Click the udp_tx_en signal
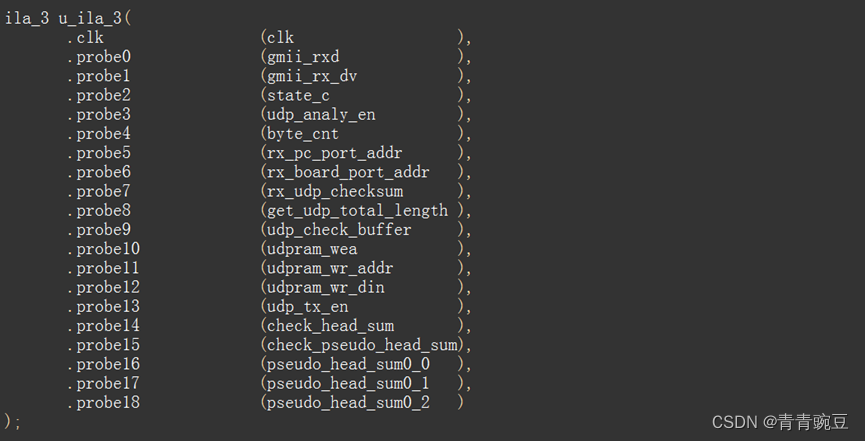The width and height of the screenshot is (865, 441). coord(307,307)
